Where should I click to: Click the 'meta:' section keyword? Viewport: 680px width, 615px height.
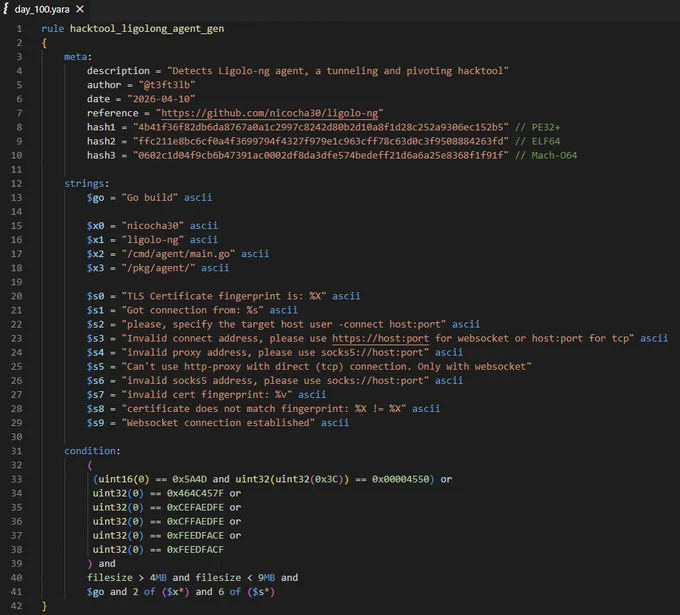(x=78, y=57)
